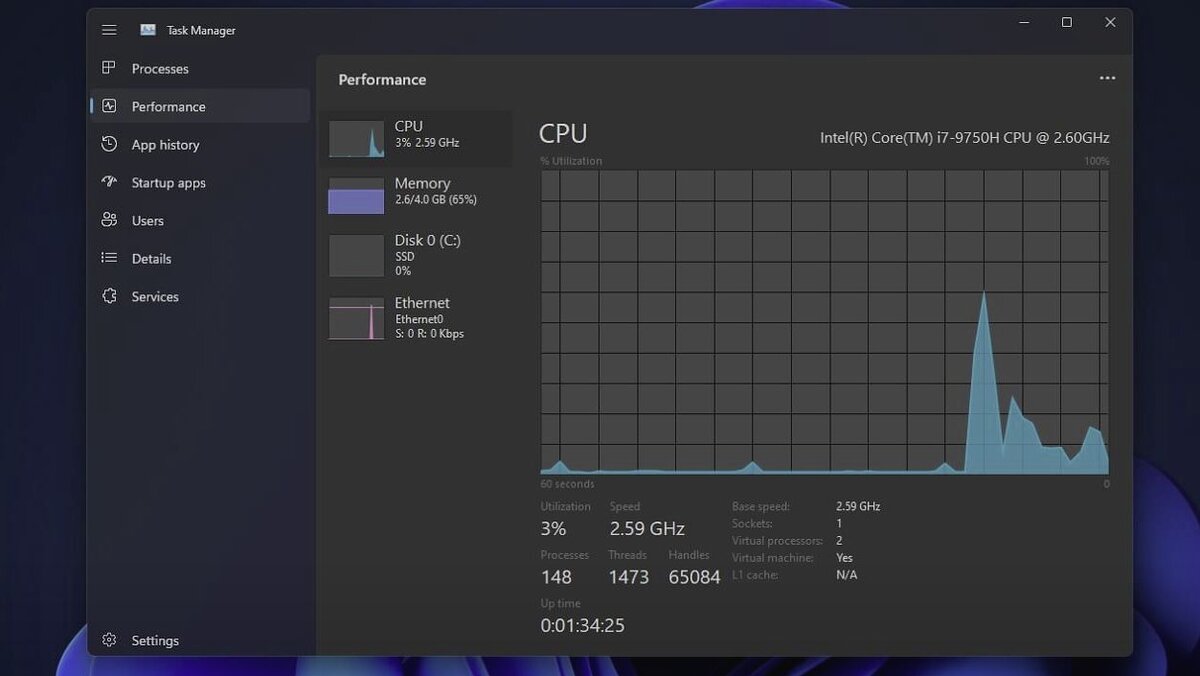1200x676 pixels.
Task: Click the Disk 0 (C:) label
Action: tap(427, 240)
